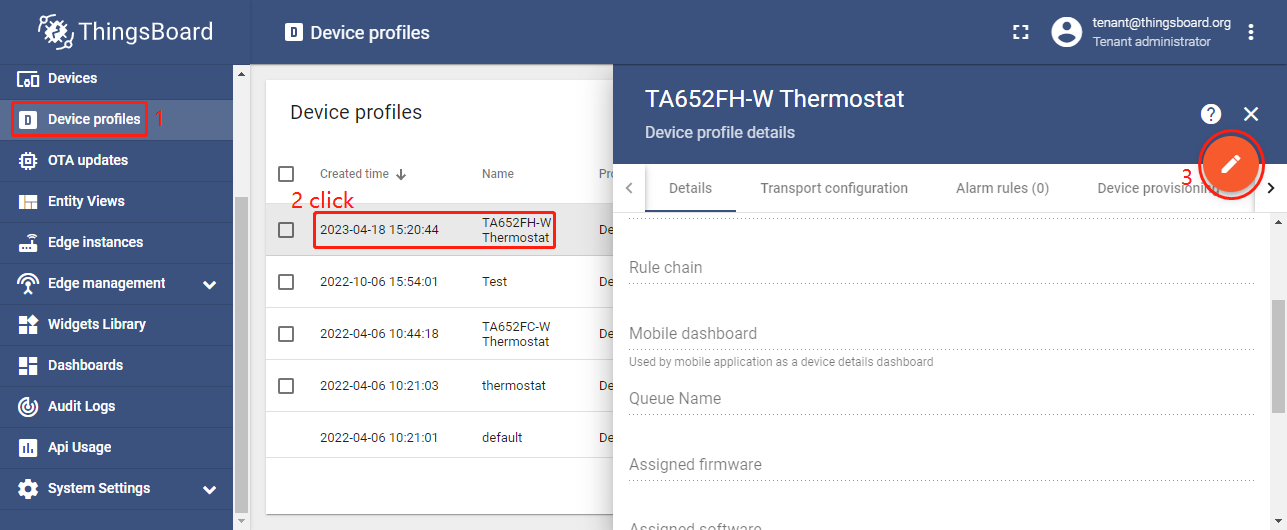Screen dimensions: 1287x530
Task: Open Edge instances in the sidebar
Action: 117,242
